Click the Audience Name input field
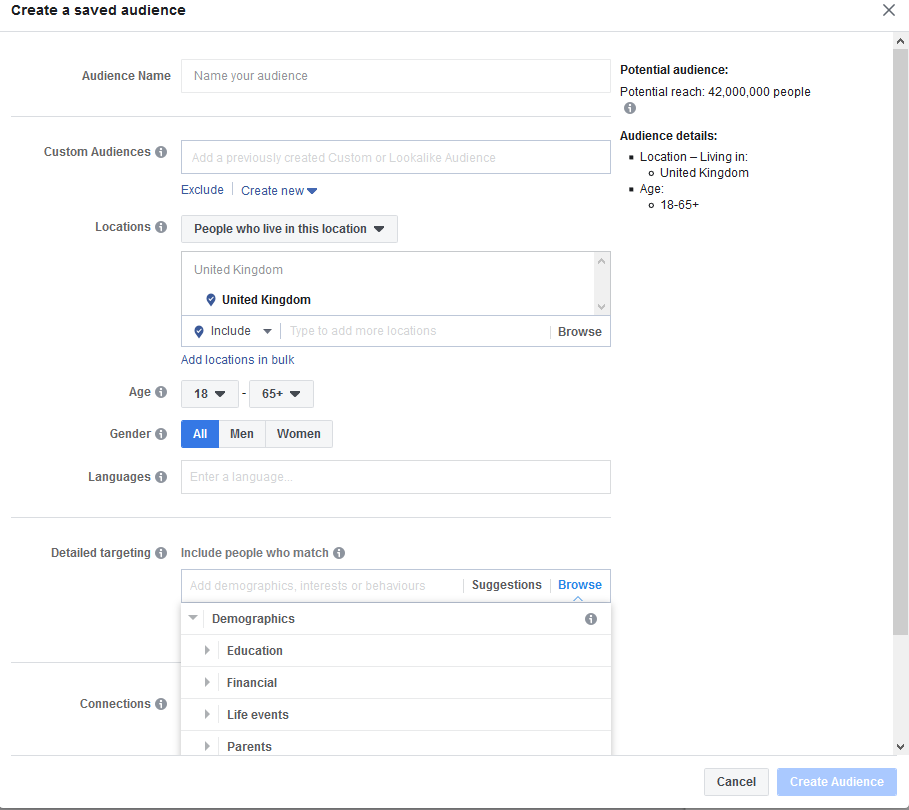909x810 pixels. [395, 76]
